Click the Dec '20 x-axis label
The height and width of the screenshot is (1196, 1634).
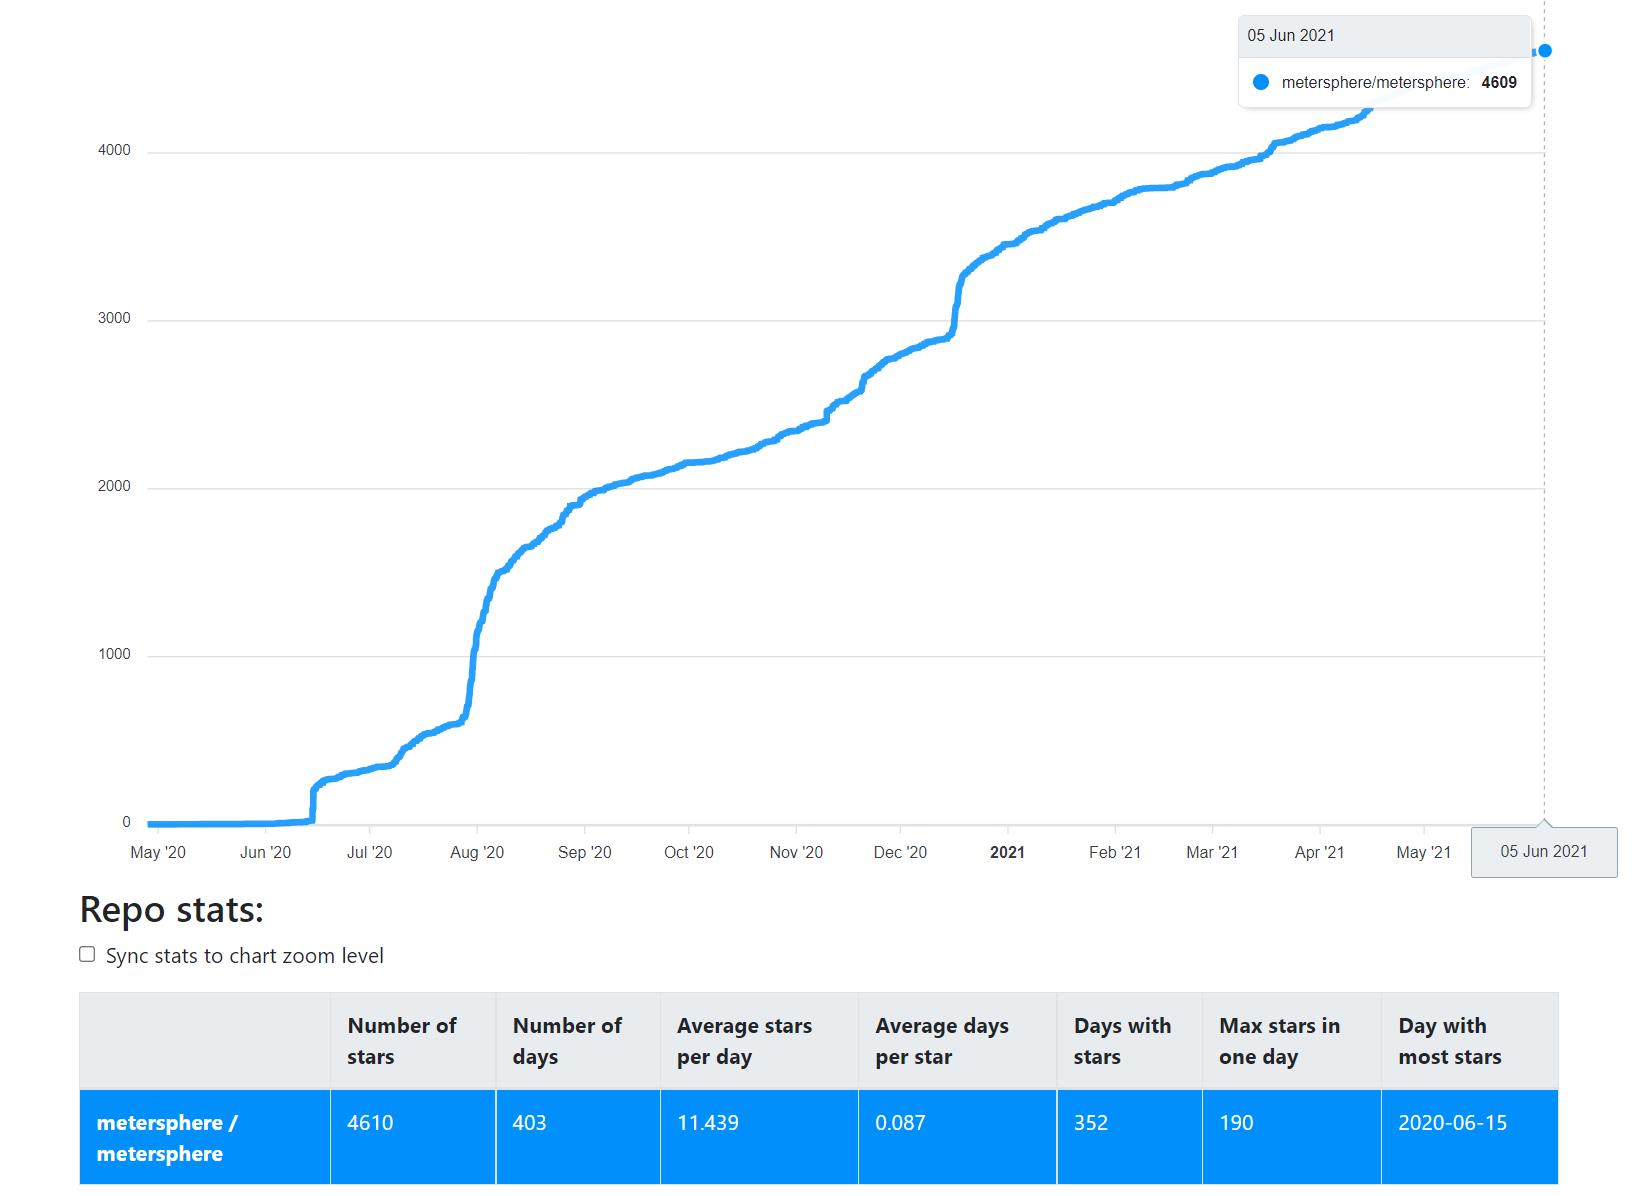point(900,853)
